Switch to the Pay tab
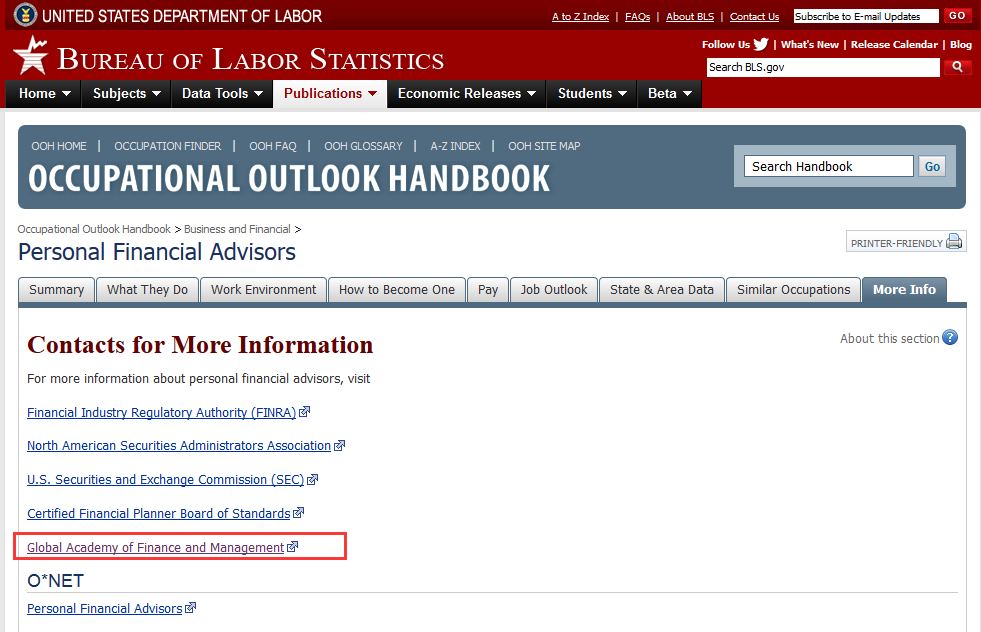The width and height of the screenshot is (981, 632). pos(488,290)
